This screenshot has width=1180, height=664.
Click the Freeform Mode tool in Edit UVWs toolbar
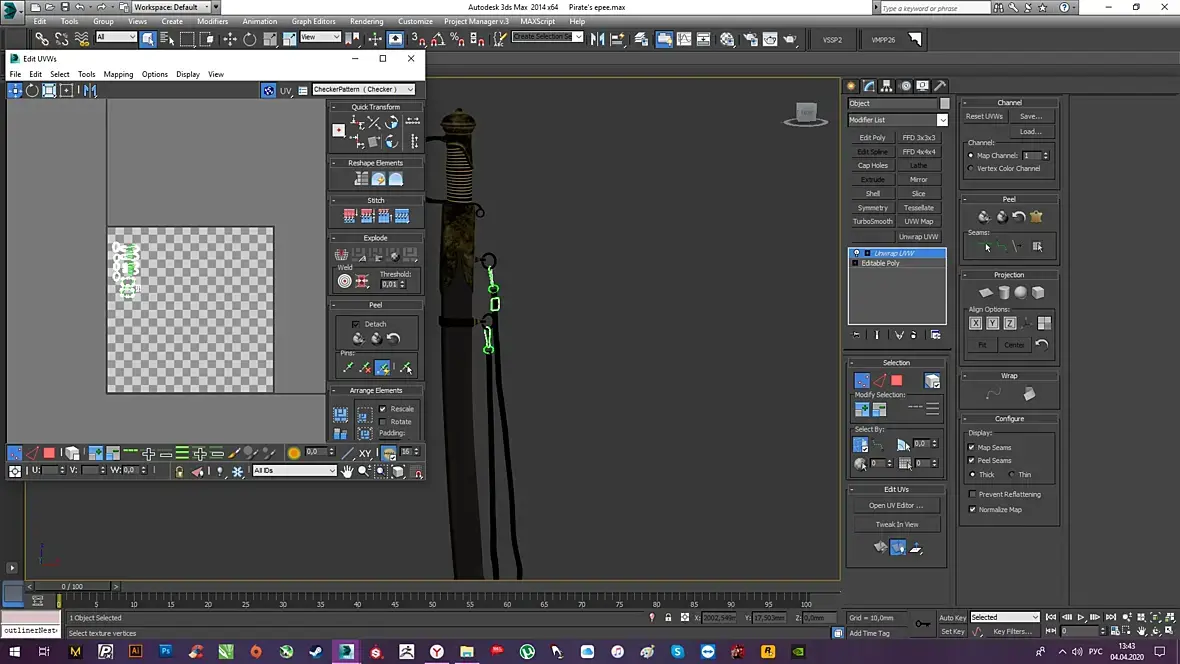click(x=66, y=90)
